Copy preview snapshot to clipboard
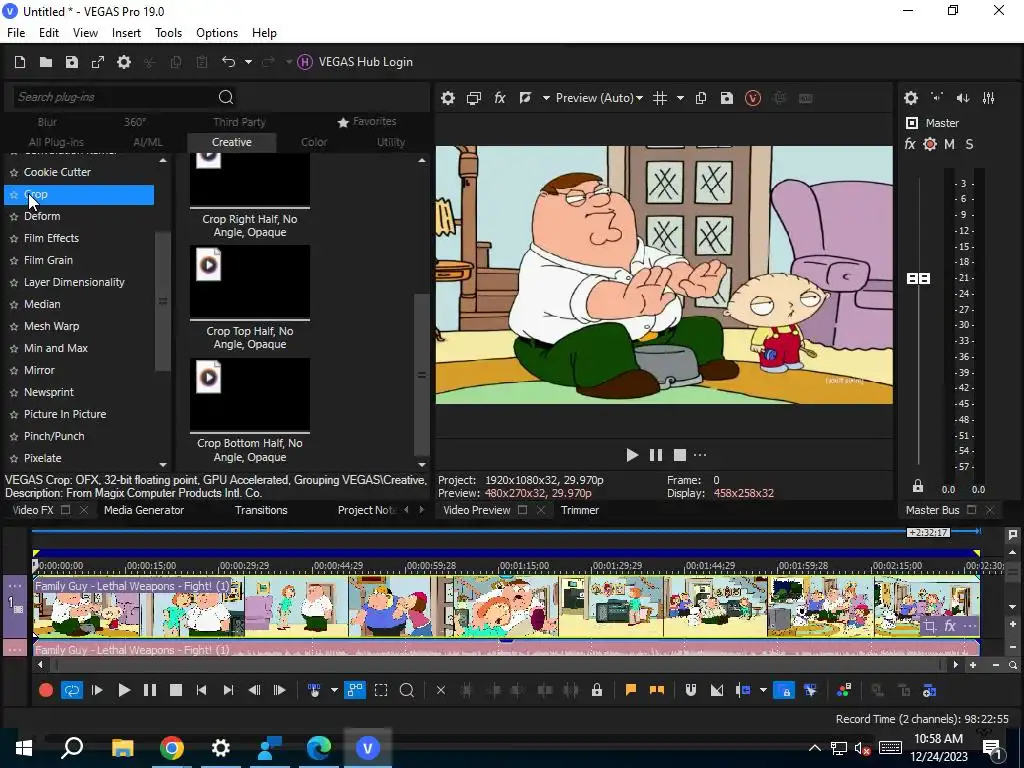Screen dimensions: 1024x768 [701, 98]
